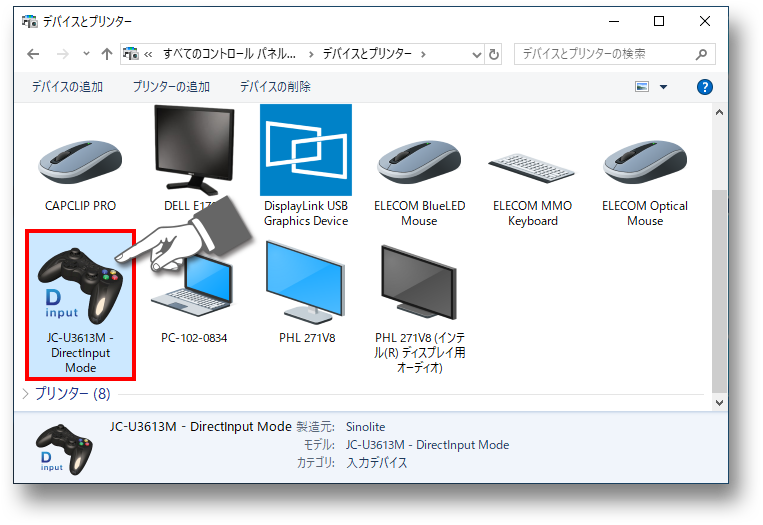Select the PHL 271V8 monitor icon
Image resolution: width=763 pixels, height=525 pixels.
pyautogui.click(x=306, y=282)
